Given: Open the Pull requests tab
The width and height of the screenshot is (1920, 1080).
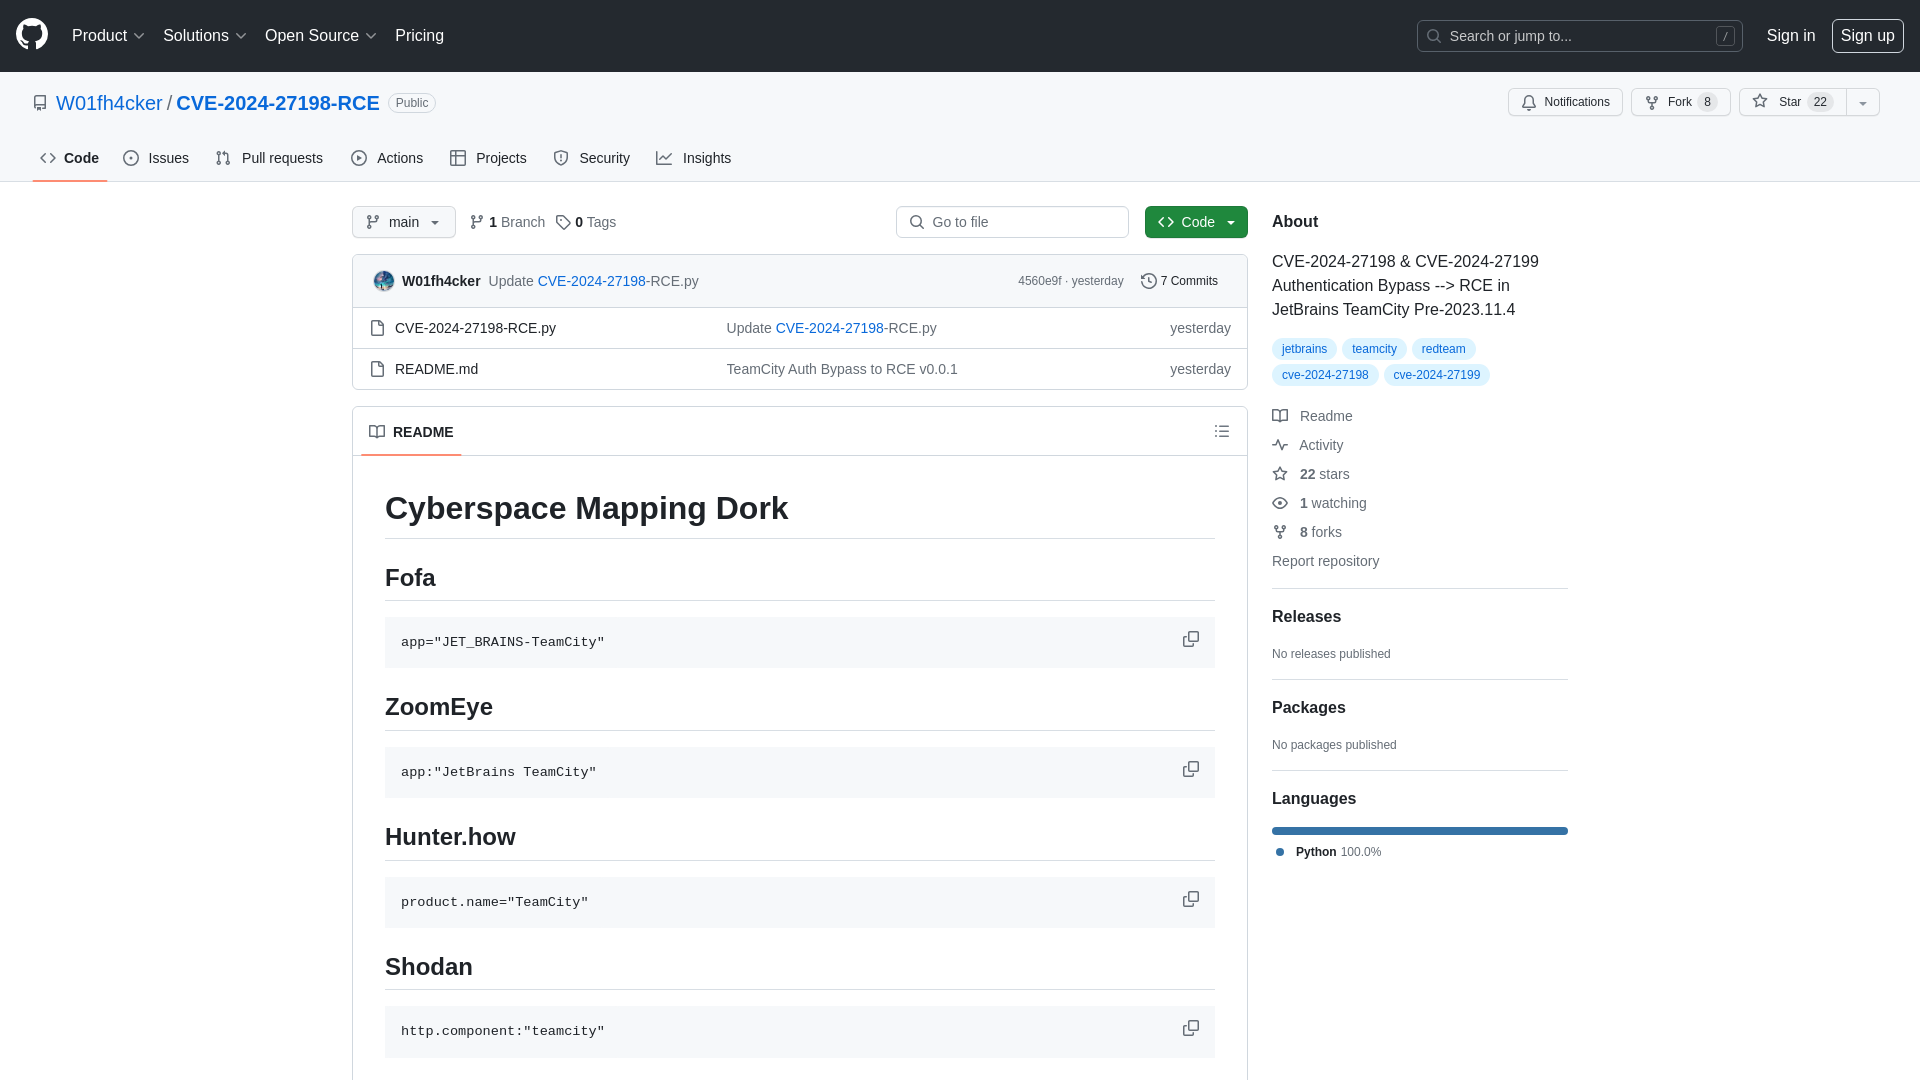Looking at the screenshot, I should pos(269,158).
